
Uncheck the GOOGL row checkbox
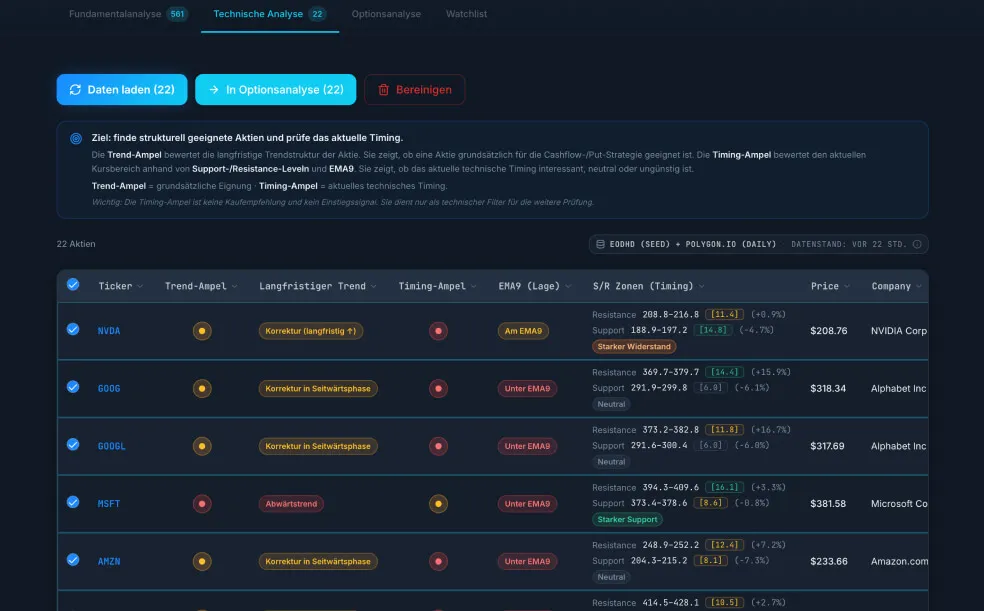73,445
